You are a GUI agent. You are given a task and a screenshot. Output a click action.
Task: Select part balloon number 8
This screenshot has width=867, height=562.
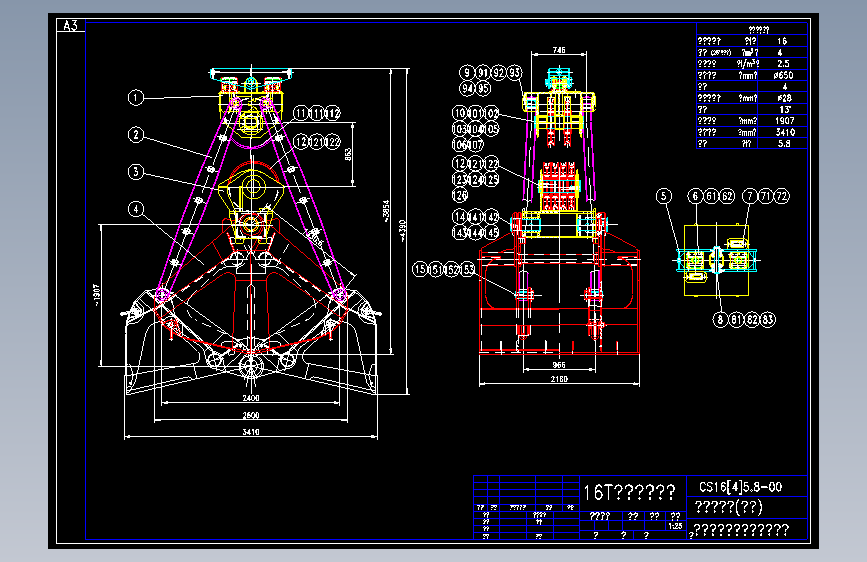click(x=720, y=320)
